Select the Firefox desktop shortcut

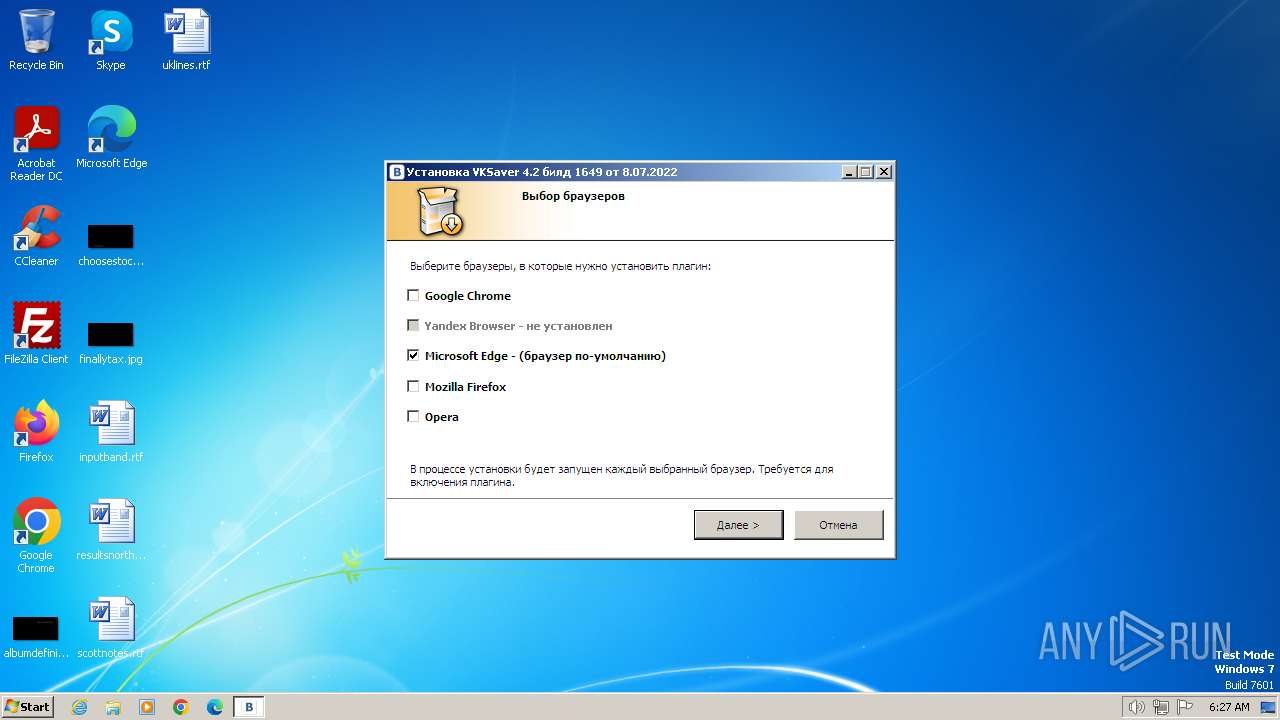tap(36, 431)
